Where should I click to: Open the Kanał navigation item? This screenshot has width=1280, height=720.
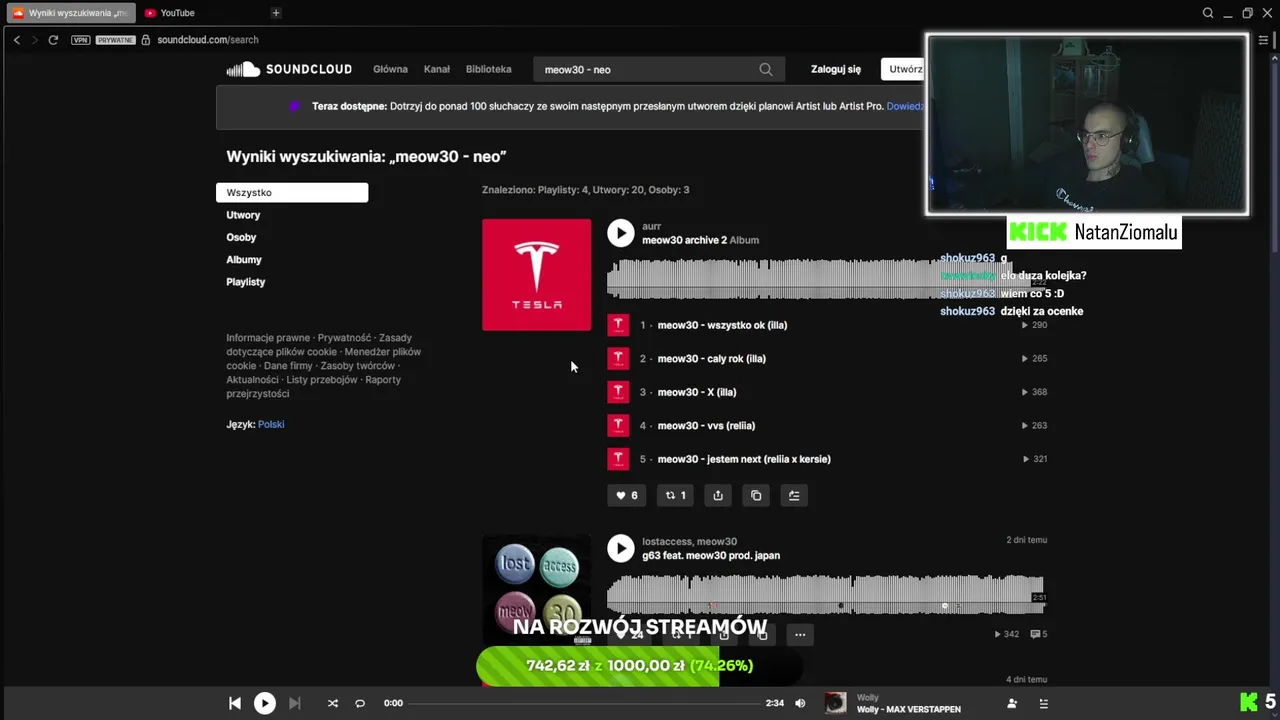[437, 69]
